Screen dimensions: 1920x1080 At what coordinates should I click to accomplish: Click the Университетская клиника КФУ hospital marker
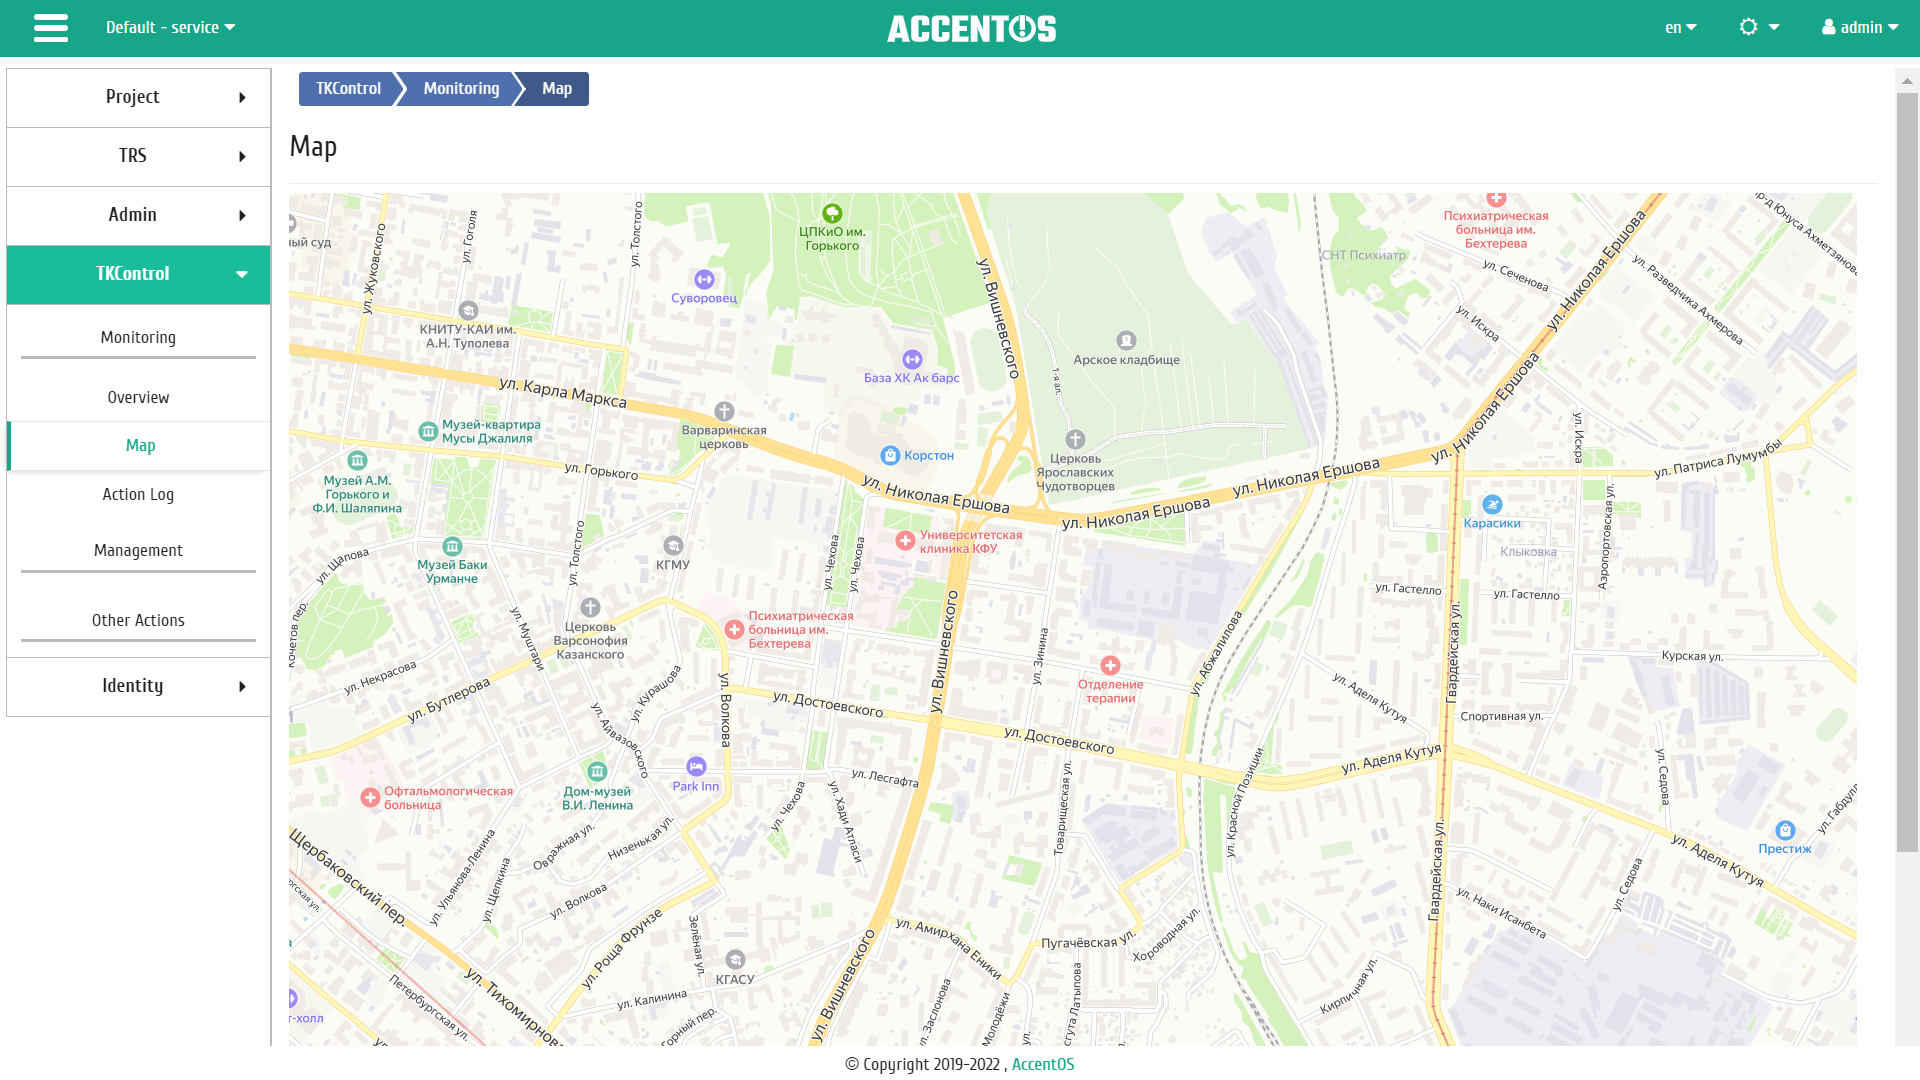pyautogui.click(x=905, y=541)
